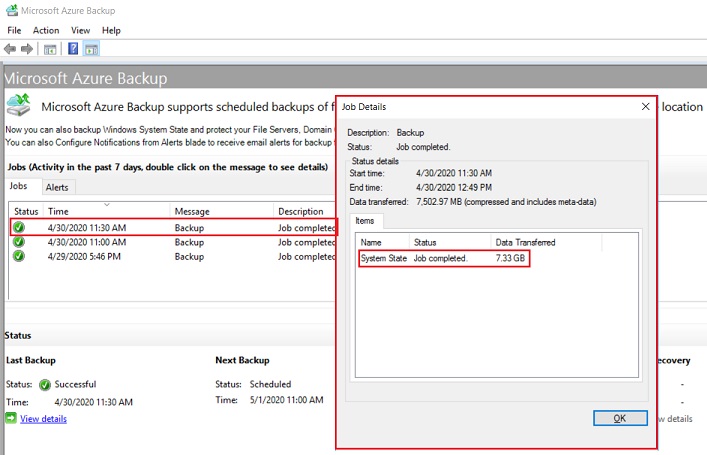This screenshot has height=455, width=707.
Task: Click the Data Transferred column header
Action: point(546,242)
